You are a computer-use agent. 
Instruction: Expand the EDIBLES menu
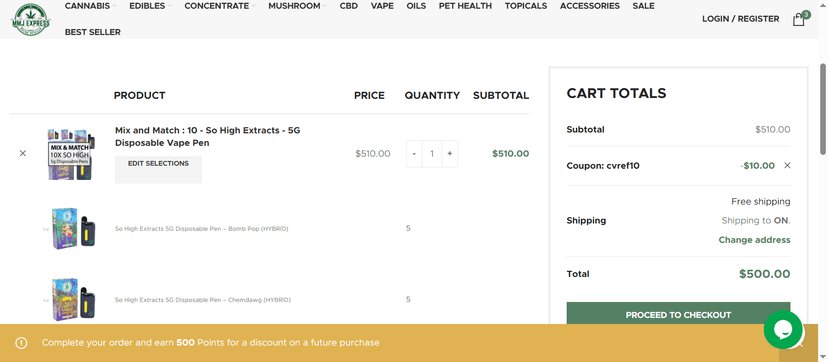coord(150,6)
